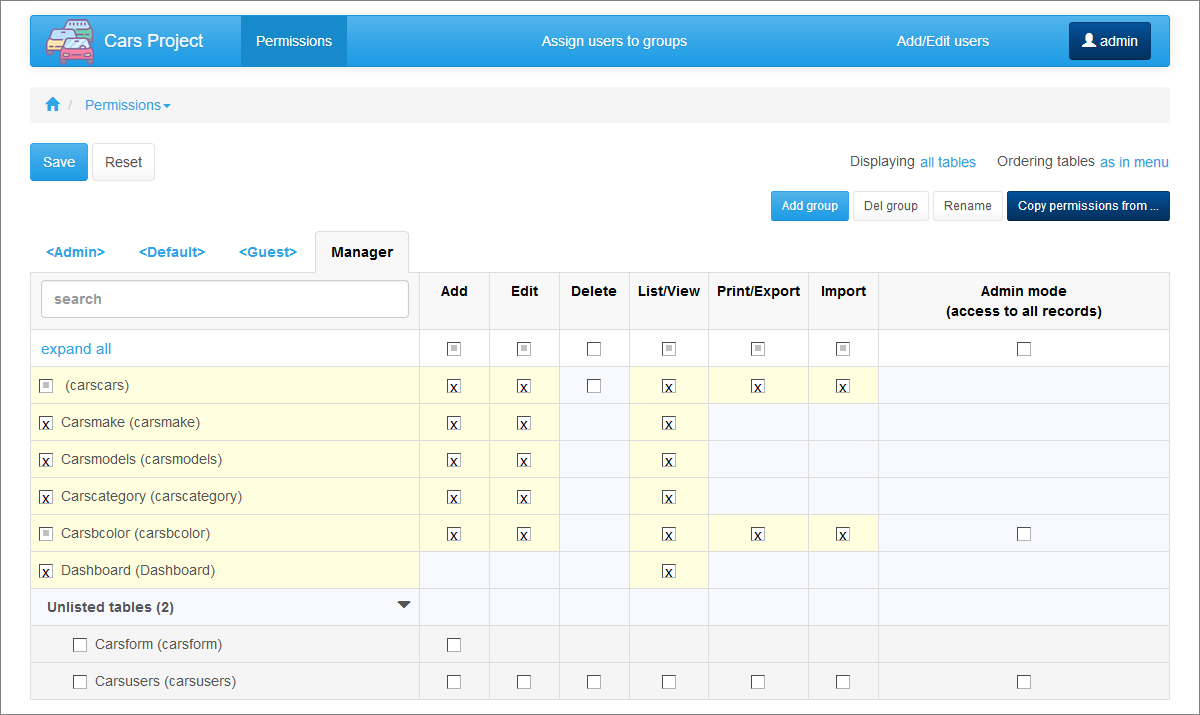Toggle List/View permission for Dashboard

click(x=668, y=570)
